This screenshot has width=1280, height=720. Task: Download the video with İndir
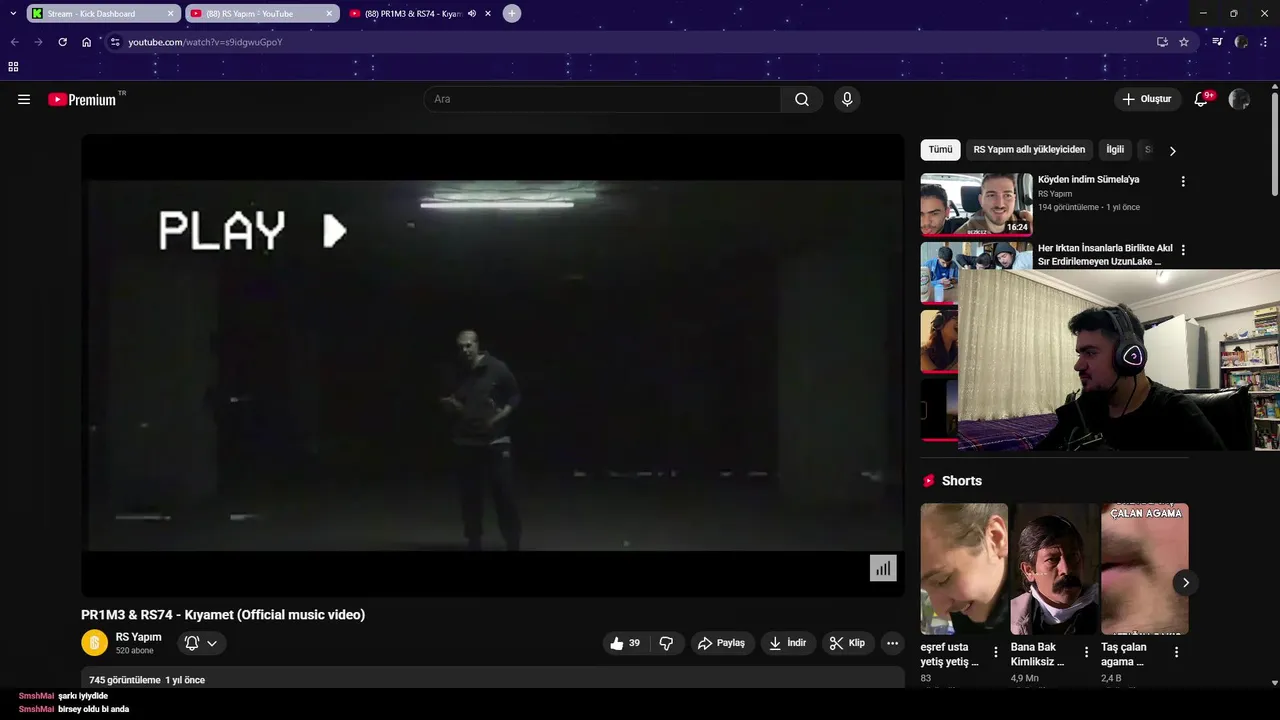coord(787,643)
